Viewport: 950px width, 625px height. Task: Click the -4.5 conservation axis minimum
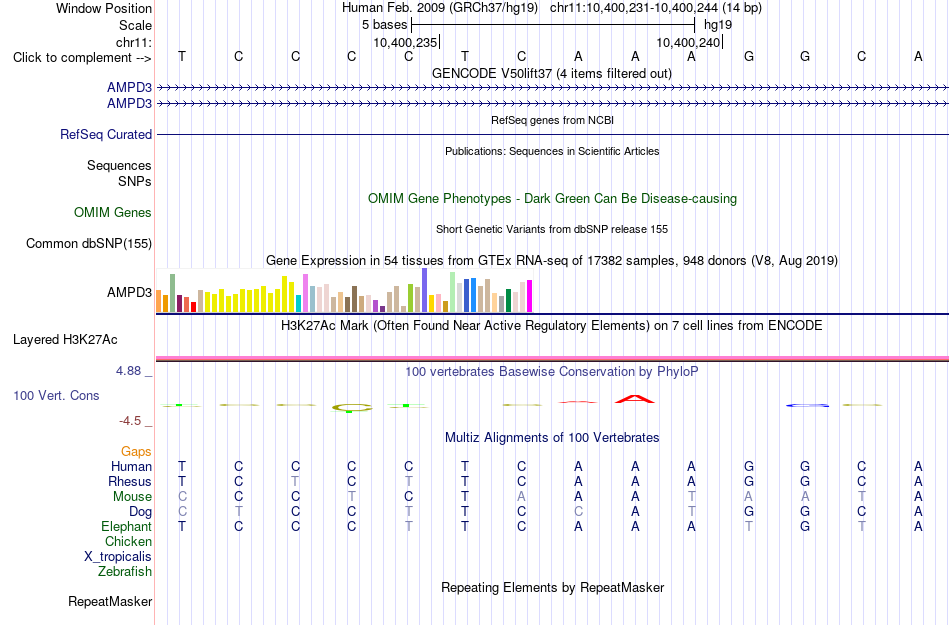click(130, 420)
